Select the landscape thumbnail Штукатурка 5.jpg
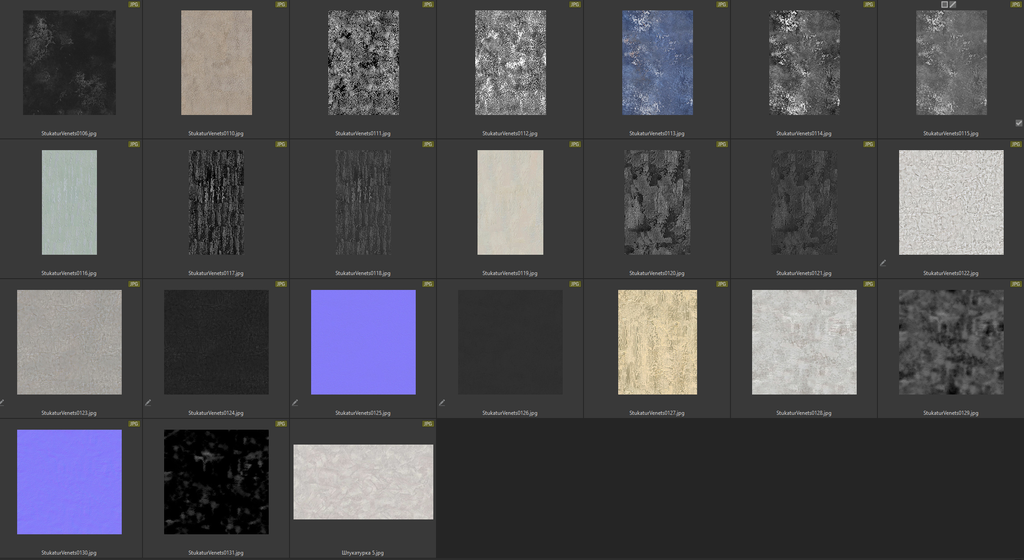Image resolution: width=1024 pixels, height=560 pixels. (363, 482)
